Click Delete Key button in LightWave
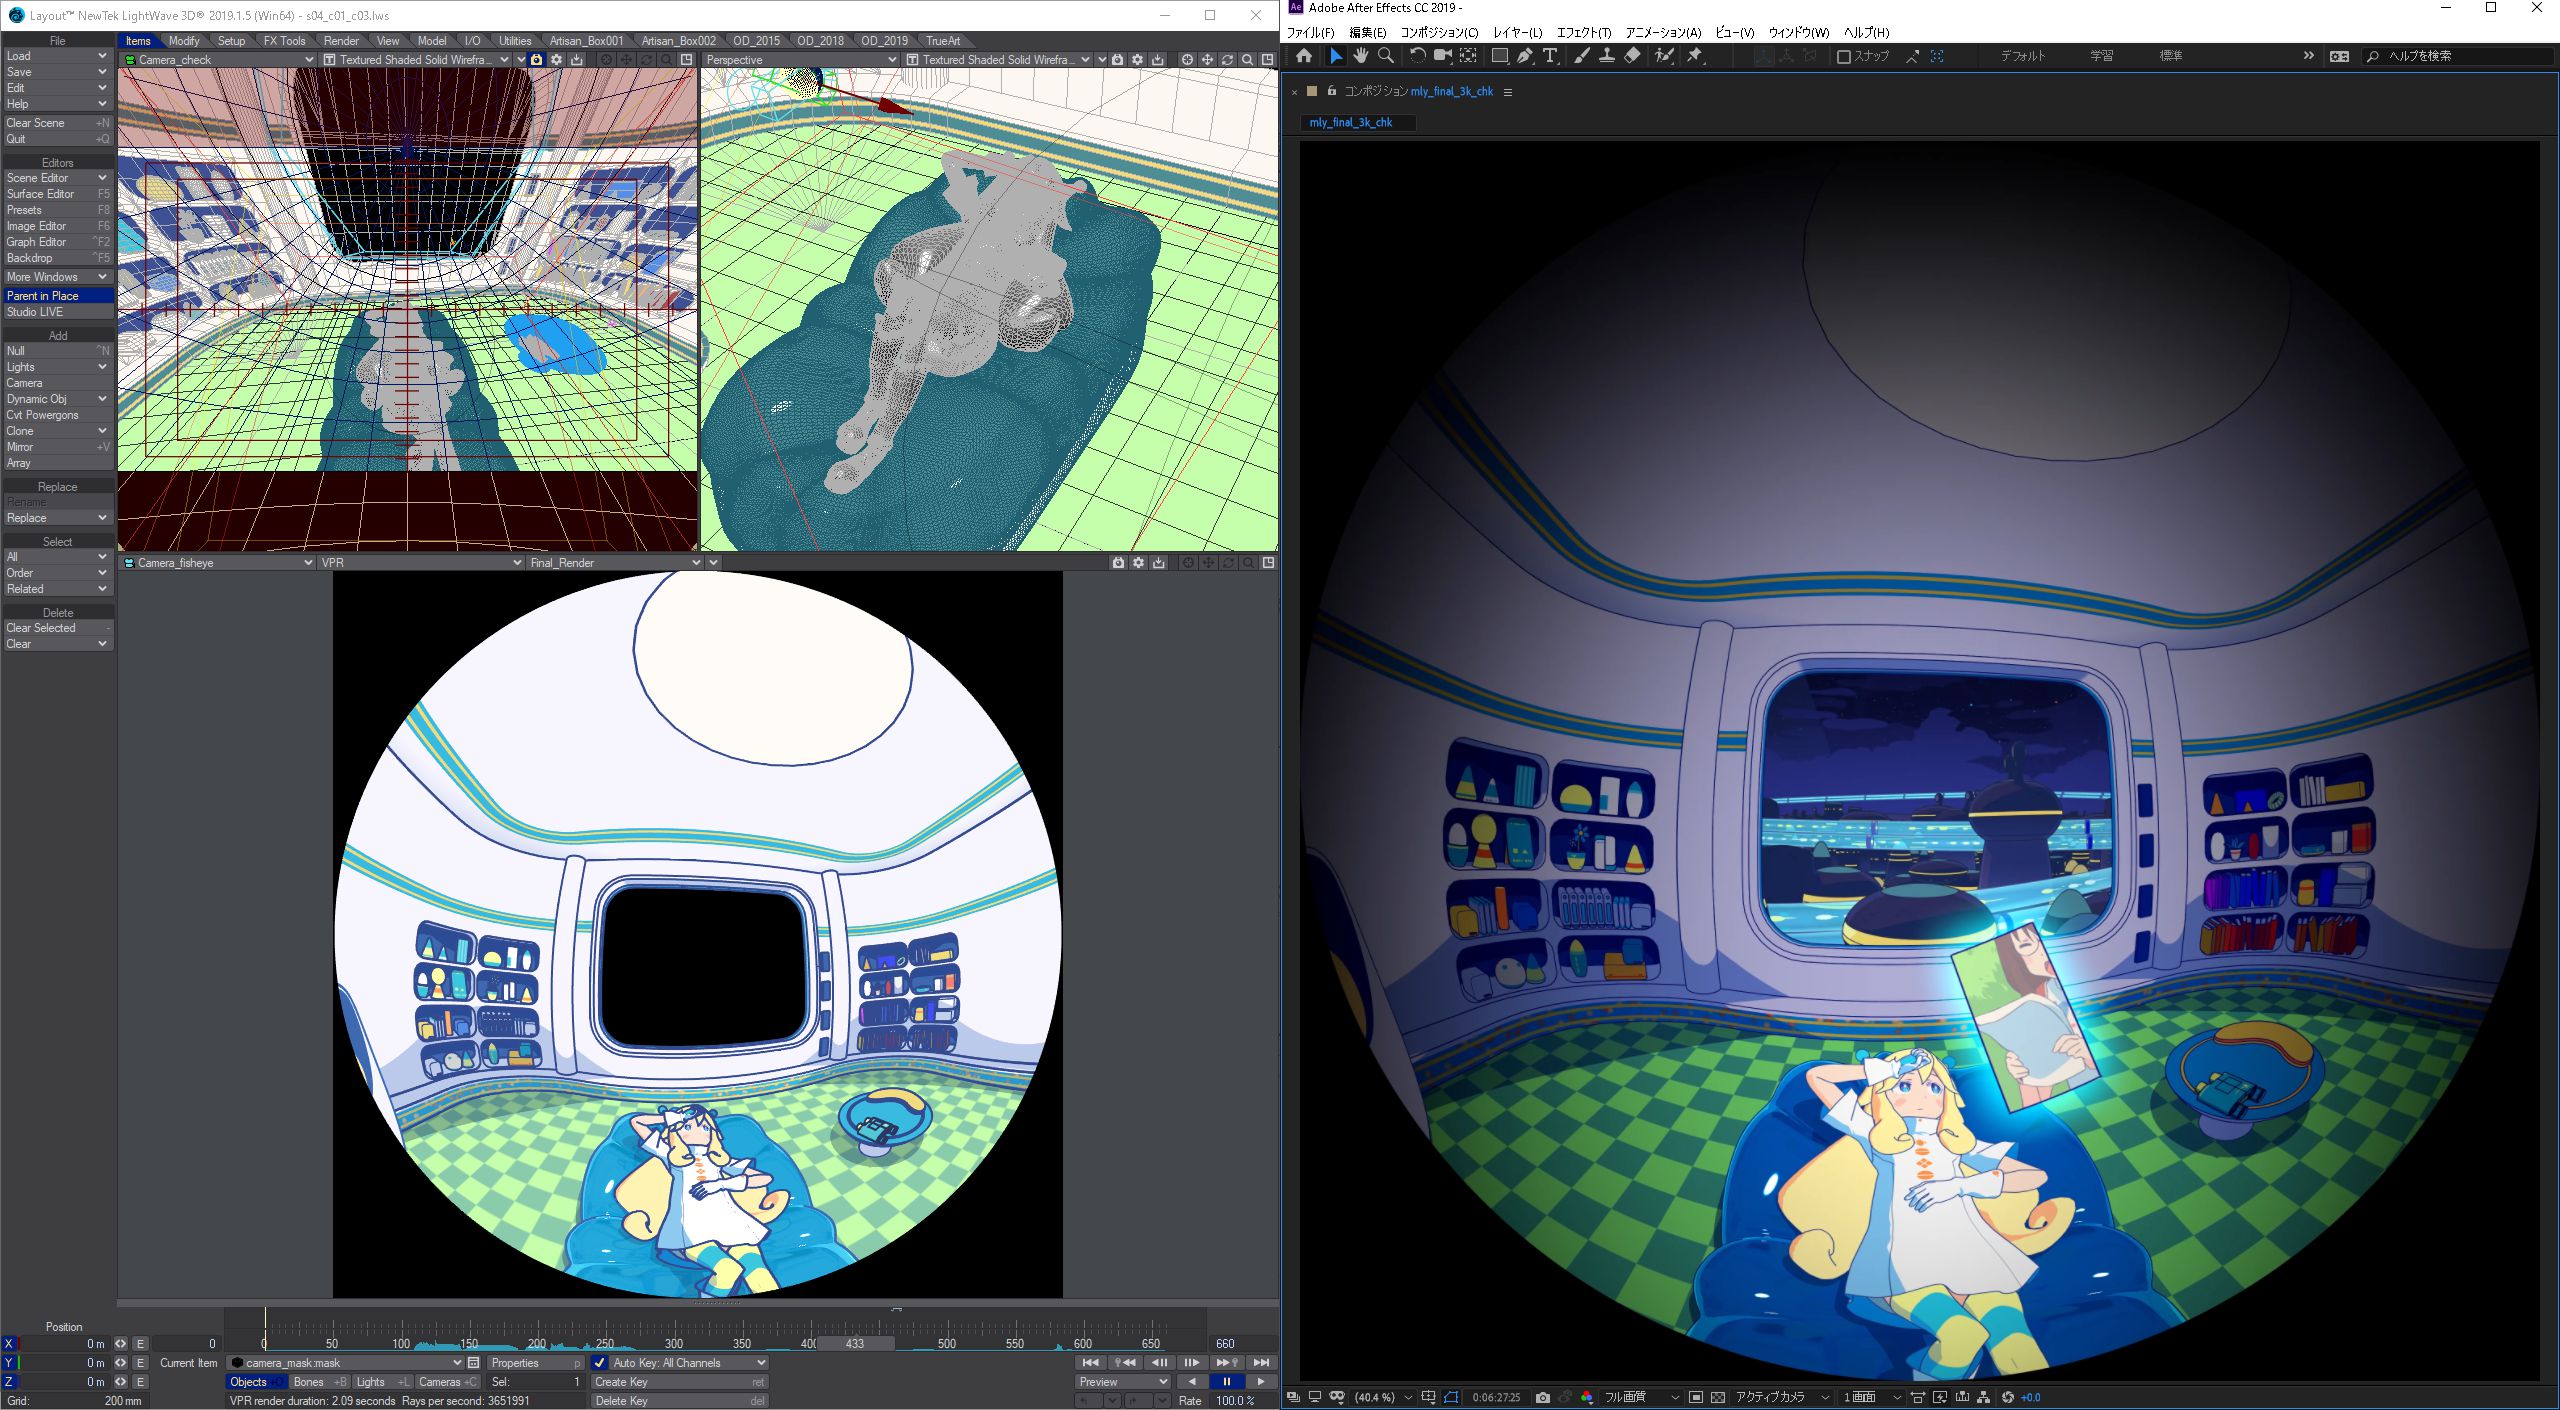This screenshot has height=1410, width=2560. pyautogui.click(x=679, y=1401)
